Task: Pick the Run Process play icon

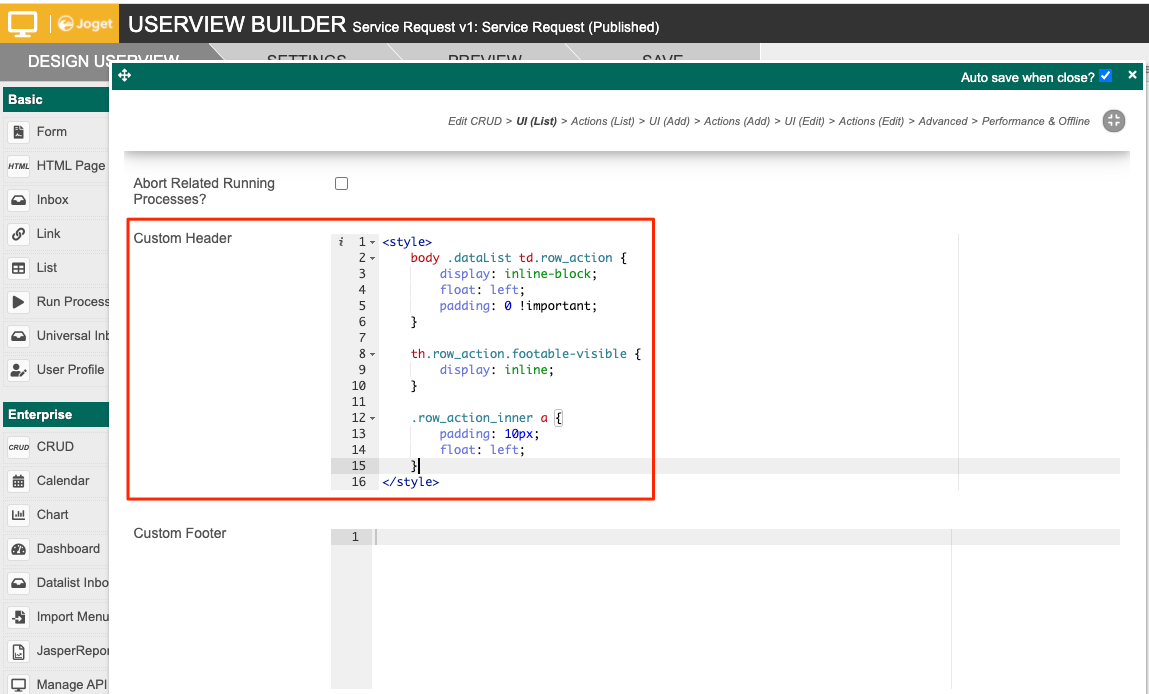Action: 19,302
